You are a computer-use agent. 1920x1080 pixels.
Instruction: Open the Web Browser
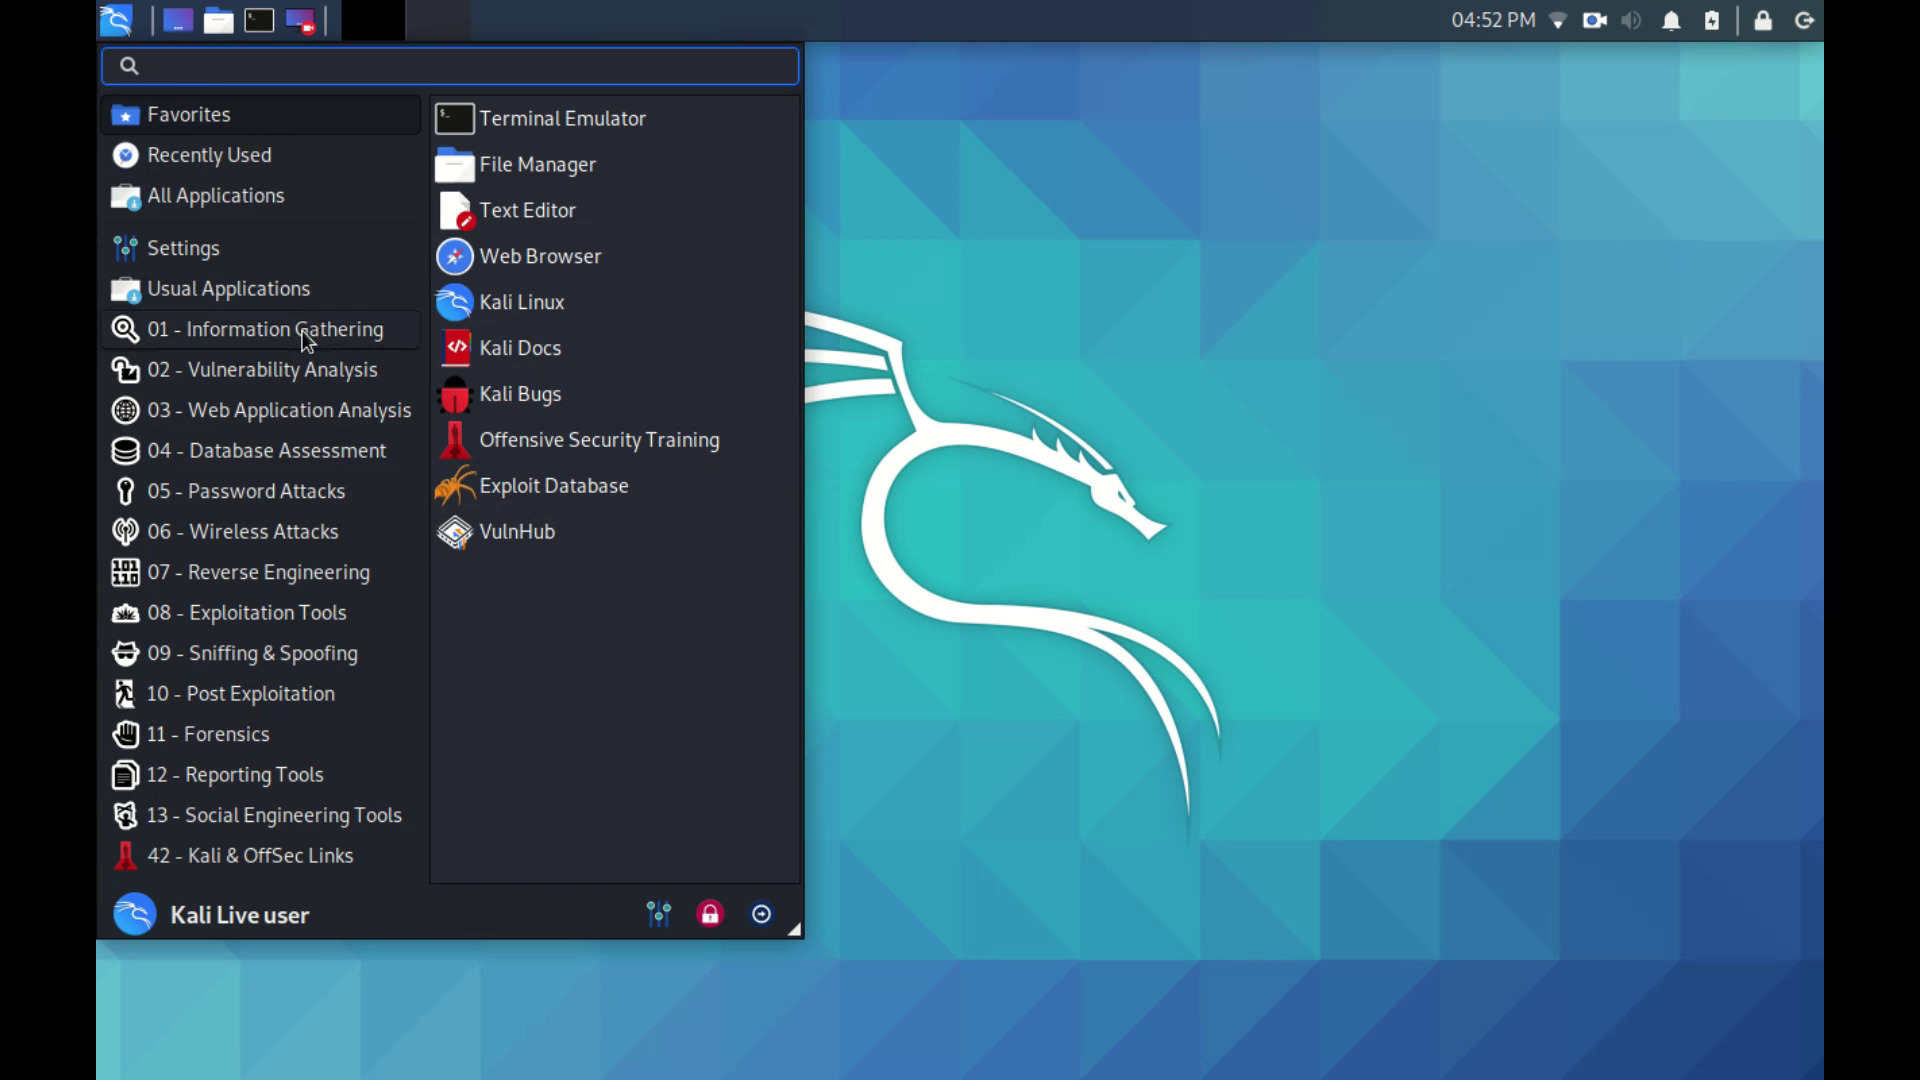(540, 256)
